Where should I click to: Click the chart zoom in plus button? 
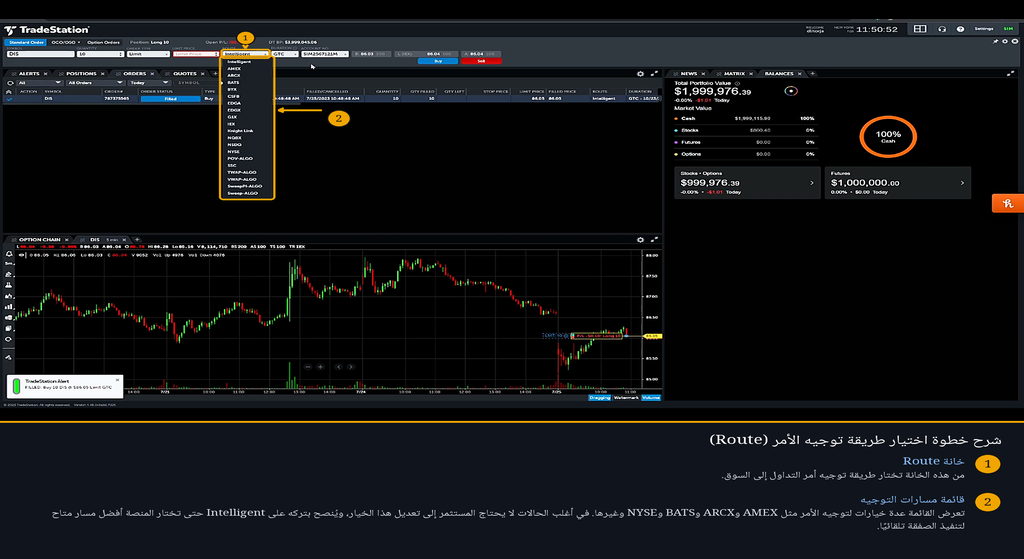click(321, 367)
